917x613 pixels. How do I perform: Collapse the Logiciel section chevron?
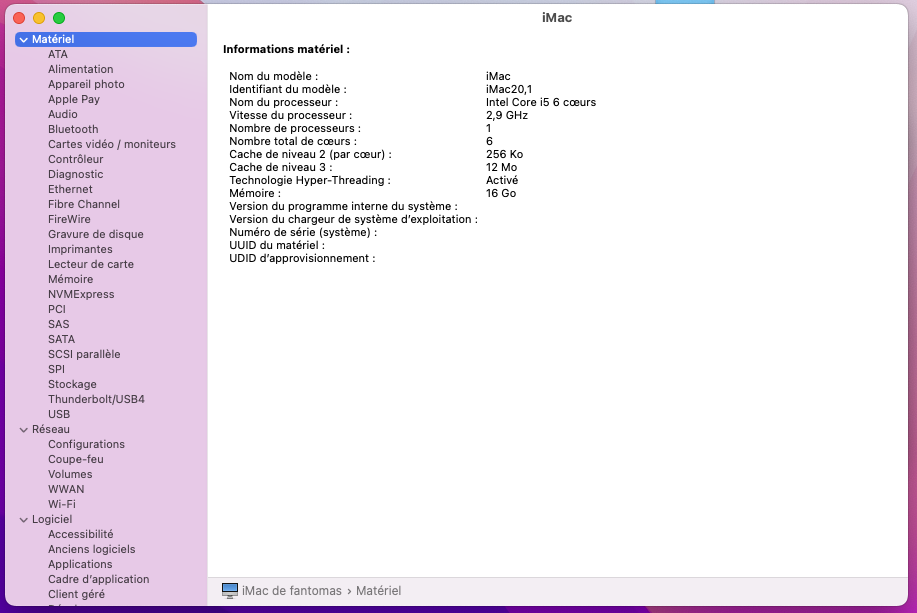point(24,519)
